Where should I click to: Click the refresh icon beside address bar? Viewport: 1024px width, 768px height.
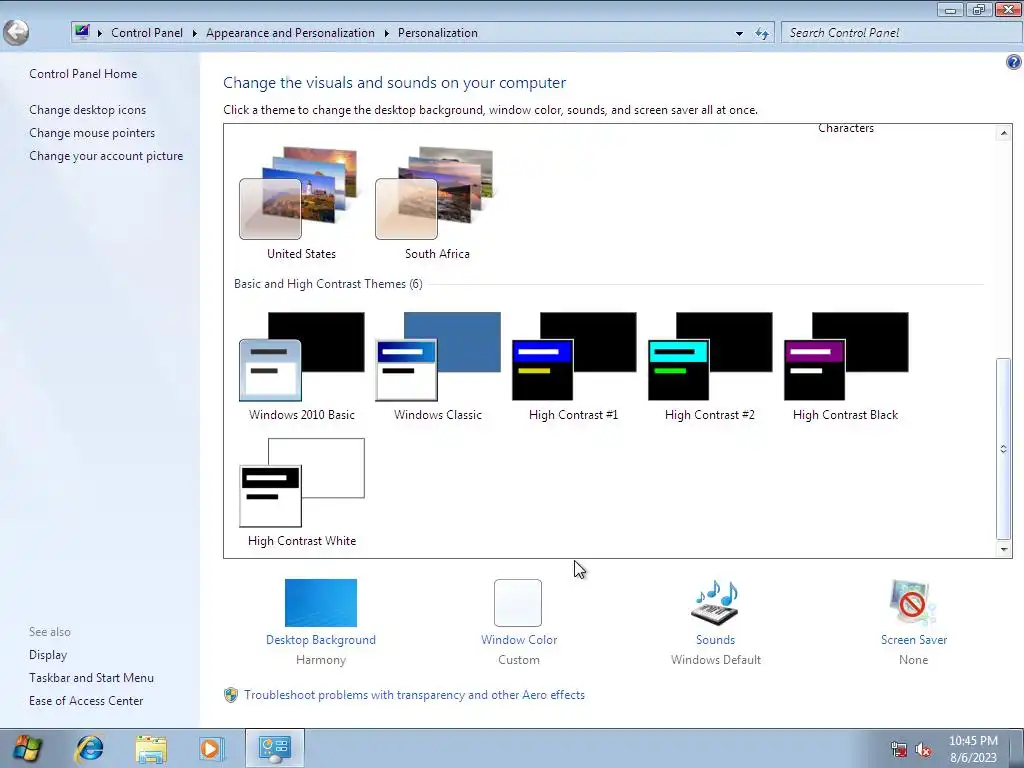761,33
